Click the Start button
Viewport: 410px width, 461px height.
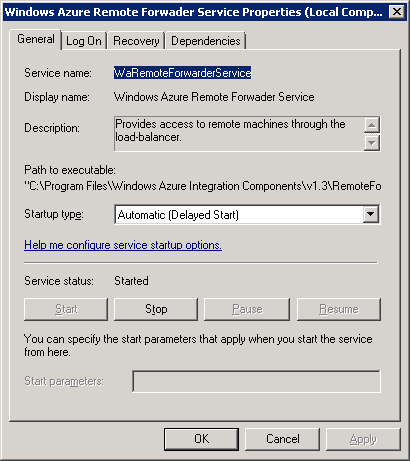click(x=66, y=309)
